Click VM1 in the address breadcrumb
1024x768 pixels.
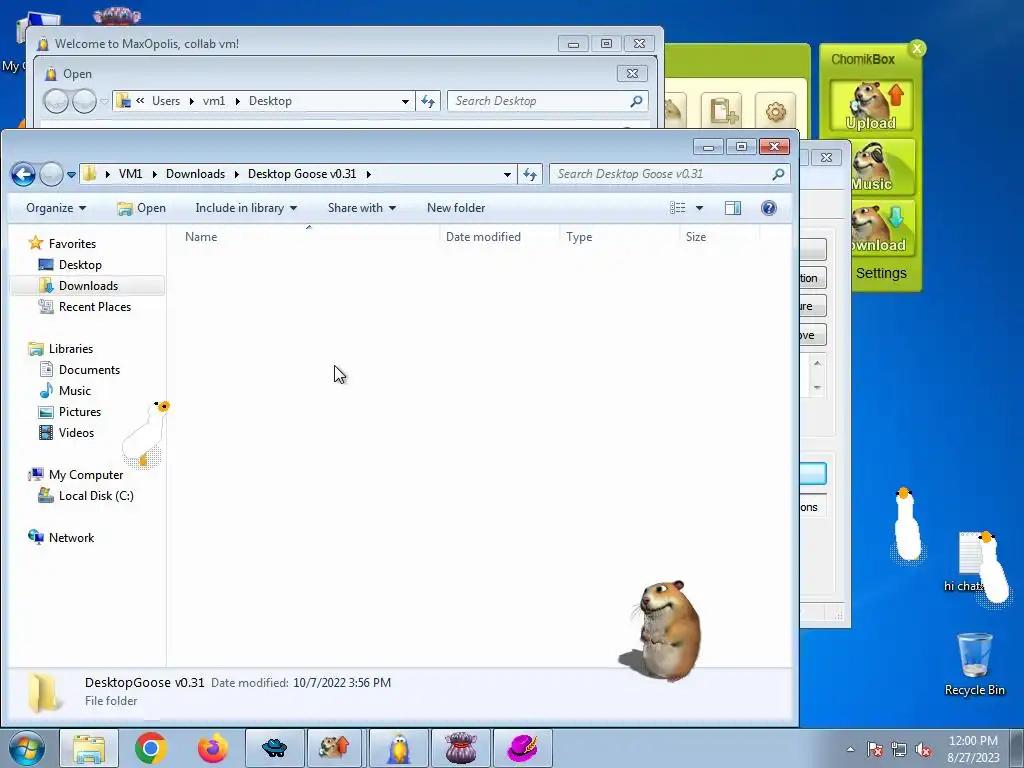click(x=130, y=174)
